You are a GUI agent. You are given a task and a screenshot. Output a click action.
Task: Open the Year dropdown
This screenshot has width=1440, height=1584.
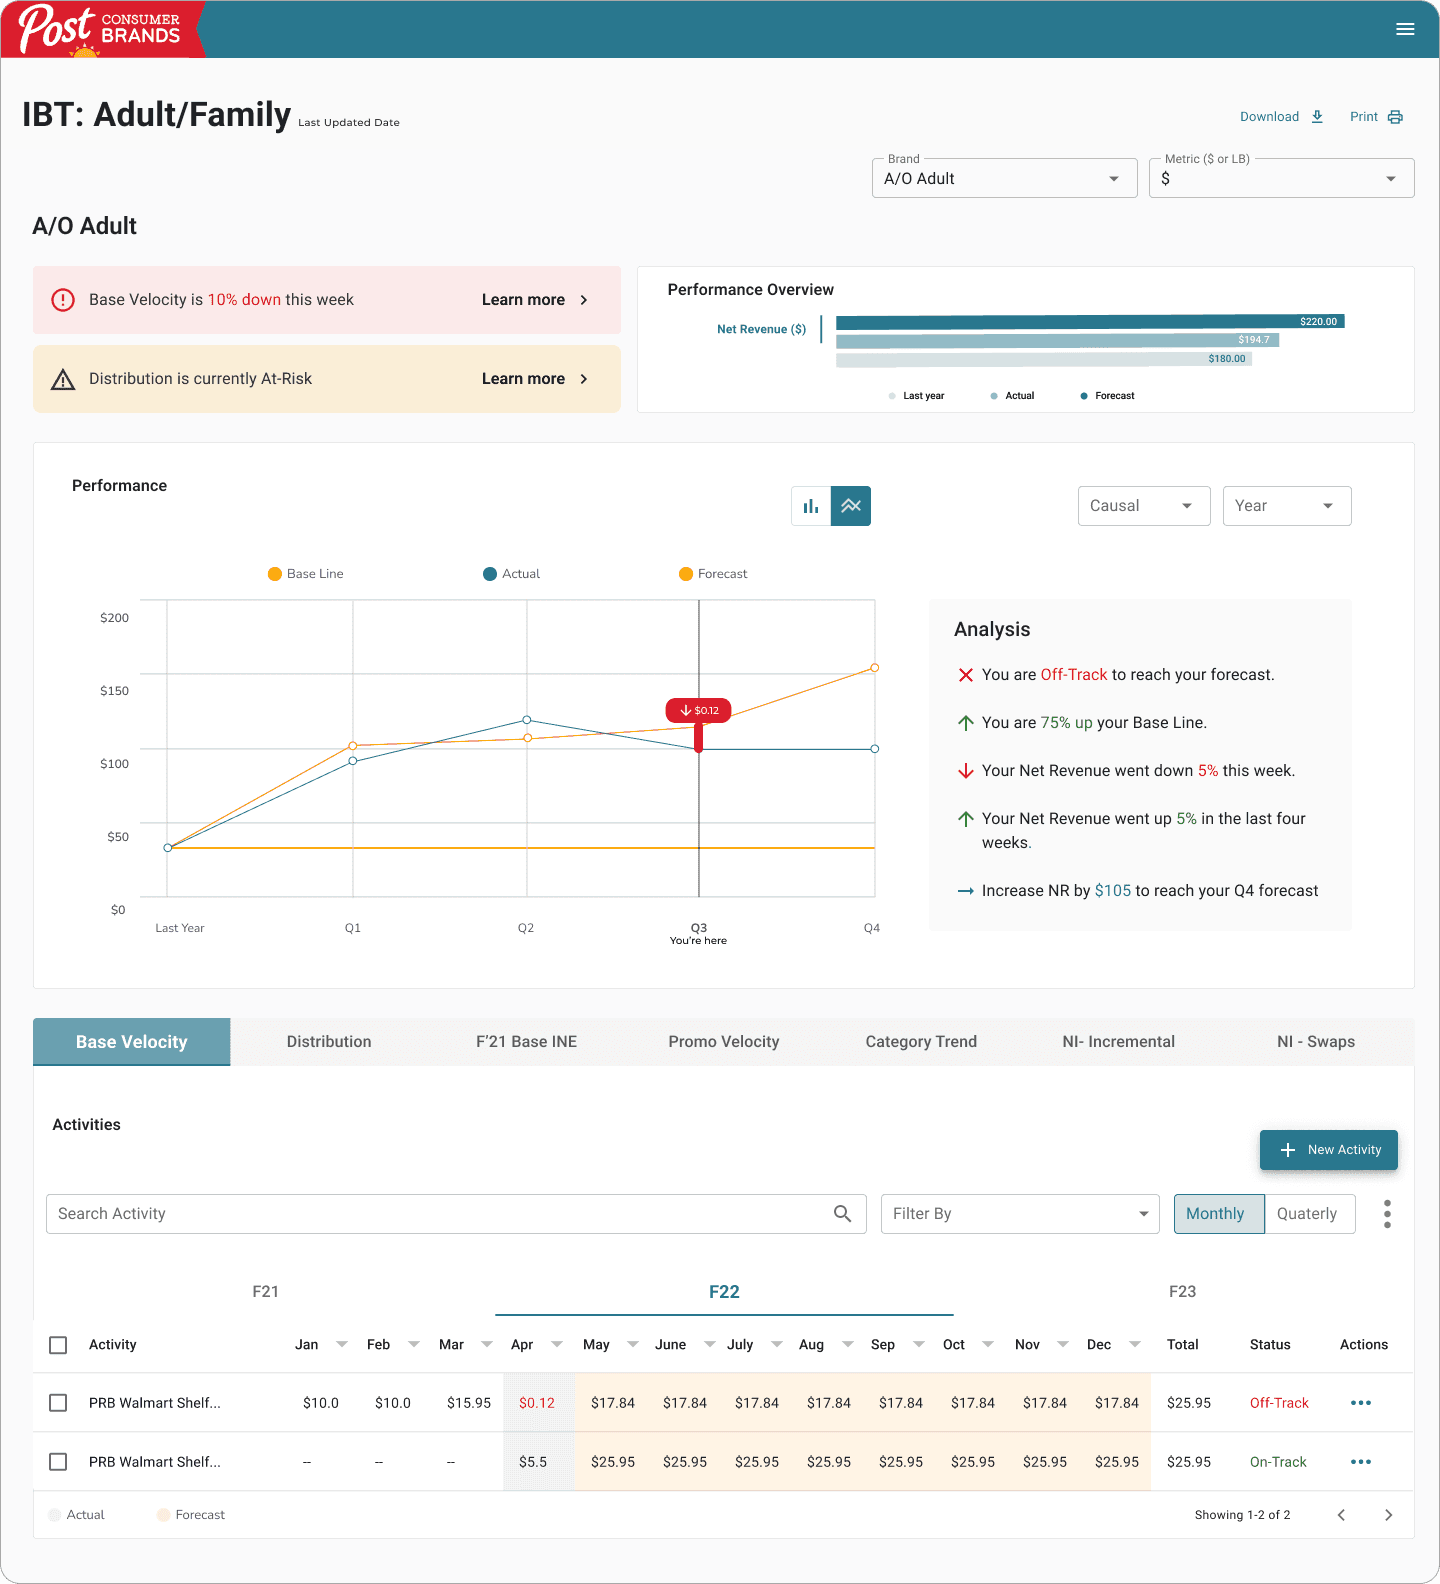[x=1287, y=506]
